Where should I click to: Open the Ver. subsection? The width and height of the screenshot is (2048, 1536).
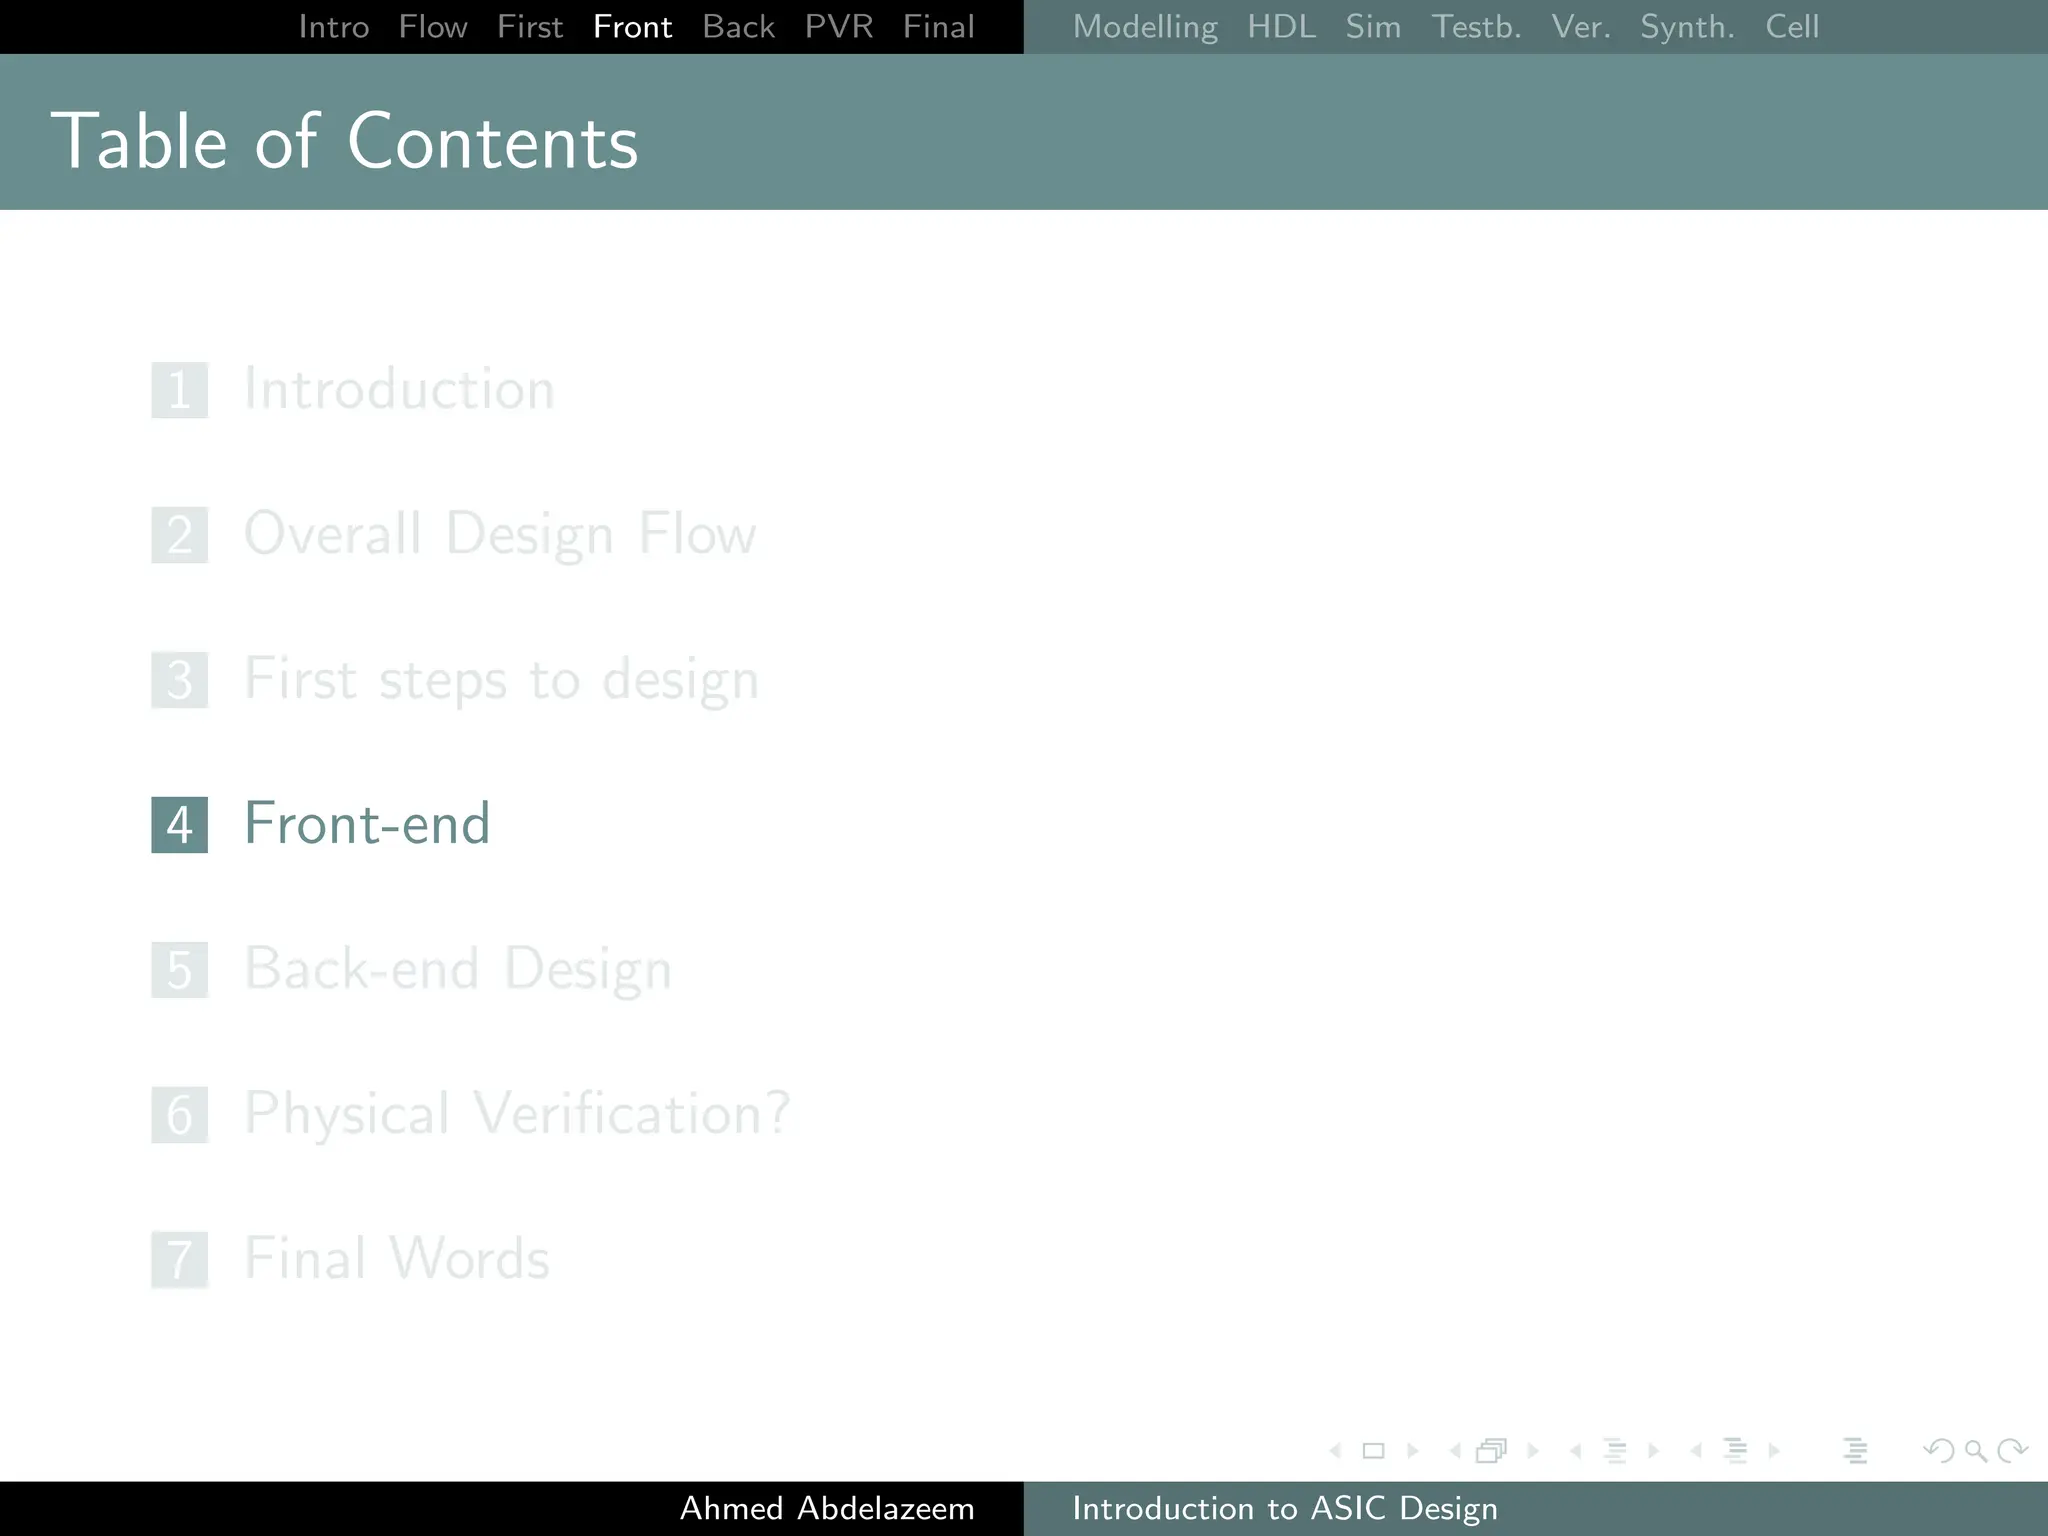(1581, 27)
